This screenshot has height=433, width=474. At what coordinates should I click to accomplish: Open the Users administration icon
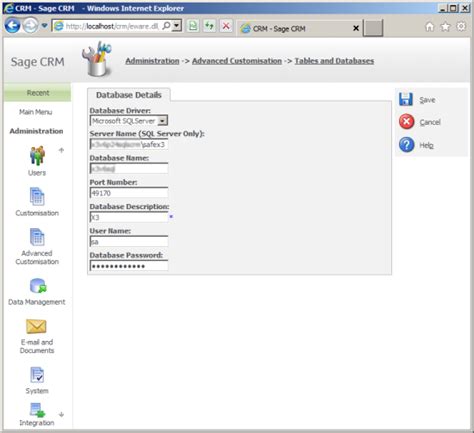(x=37, y=155)
